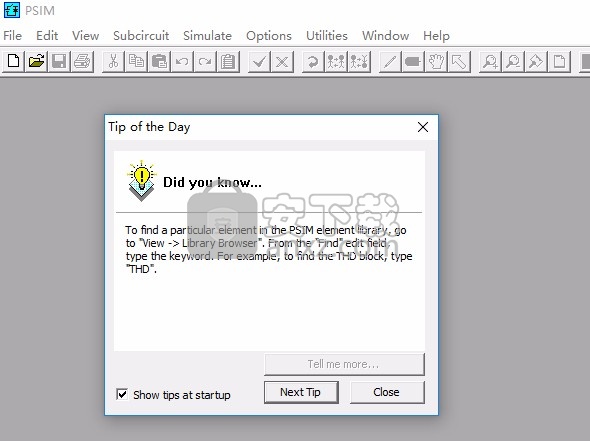Click the Zoom Out magnifier icon
The height and width of the screenshot is (441, 590).
point(514,61)
